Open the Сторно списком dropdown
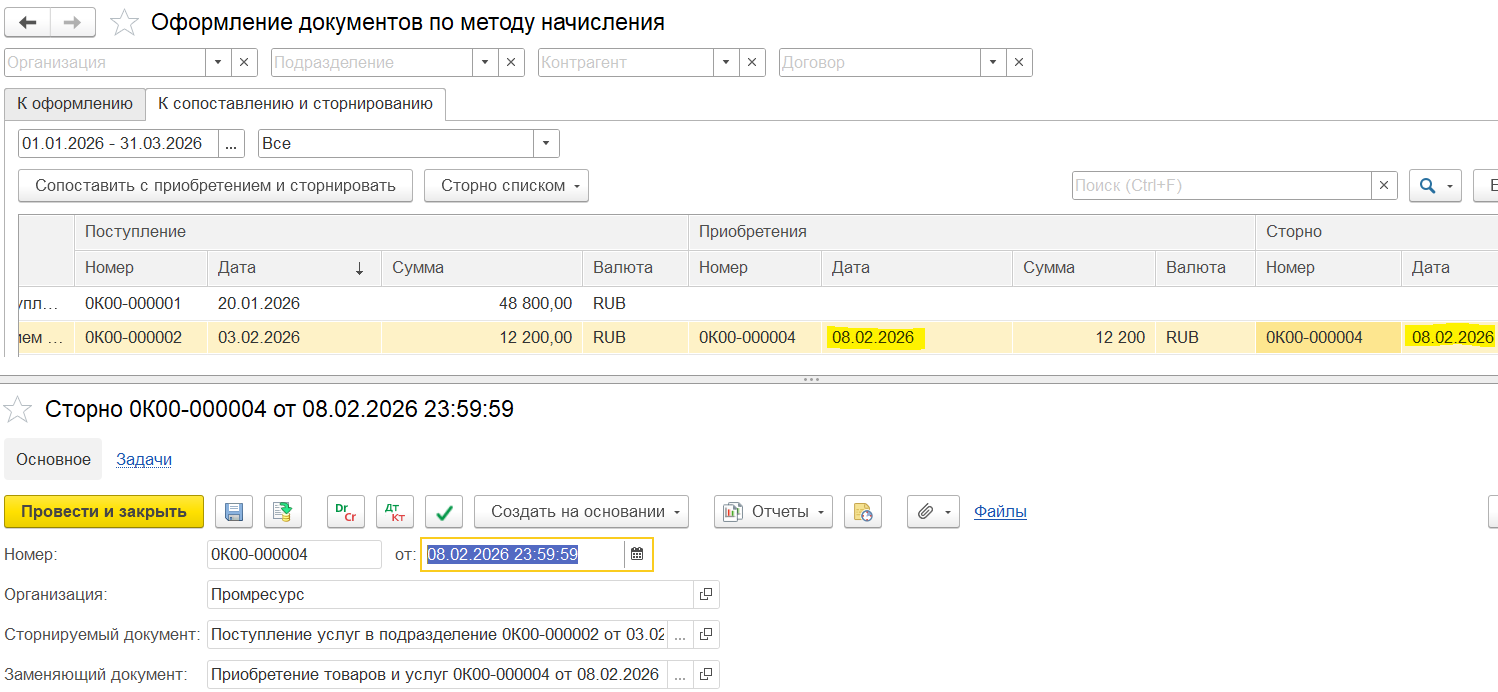Viewport: 1498px width, 692px height. click(x=506, y=186)
